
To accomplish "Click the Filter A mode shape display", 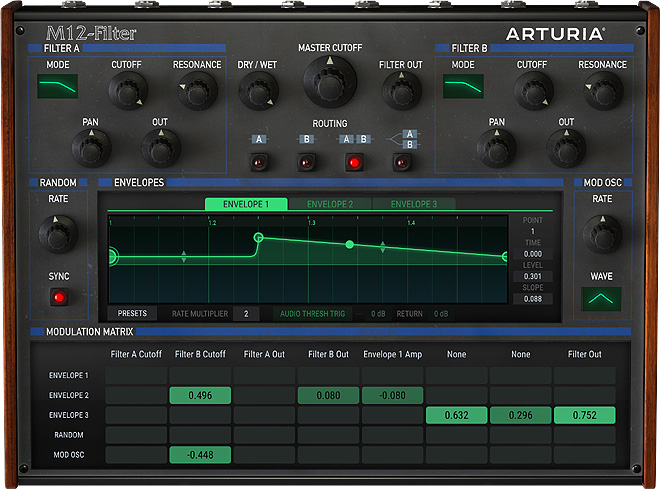I will [57, 87].
